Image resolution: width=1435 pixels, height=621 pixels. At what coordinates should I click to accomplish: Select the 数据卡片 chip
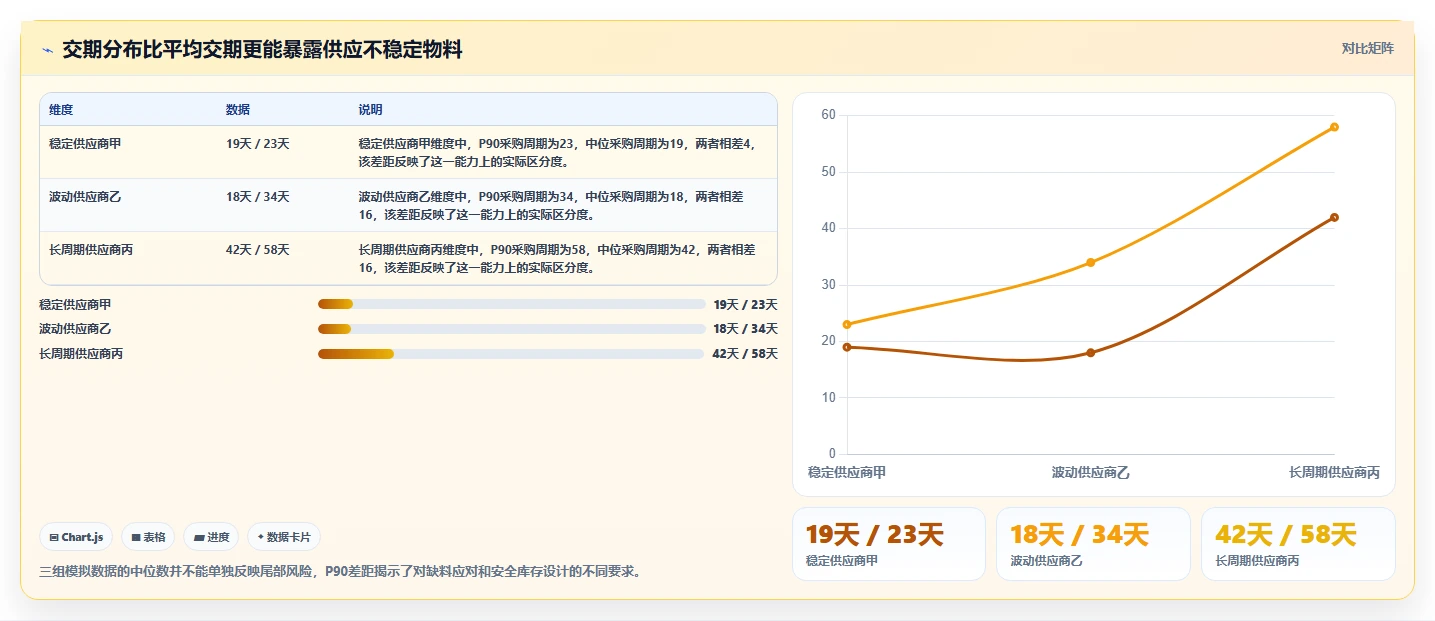click(284, 537)
